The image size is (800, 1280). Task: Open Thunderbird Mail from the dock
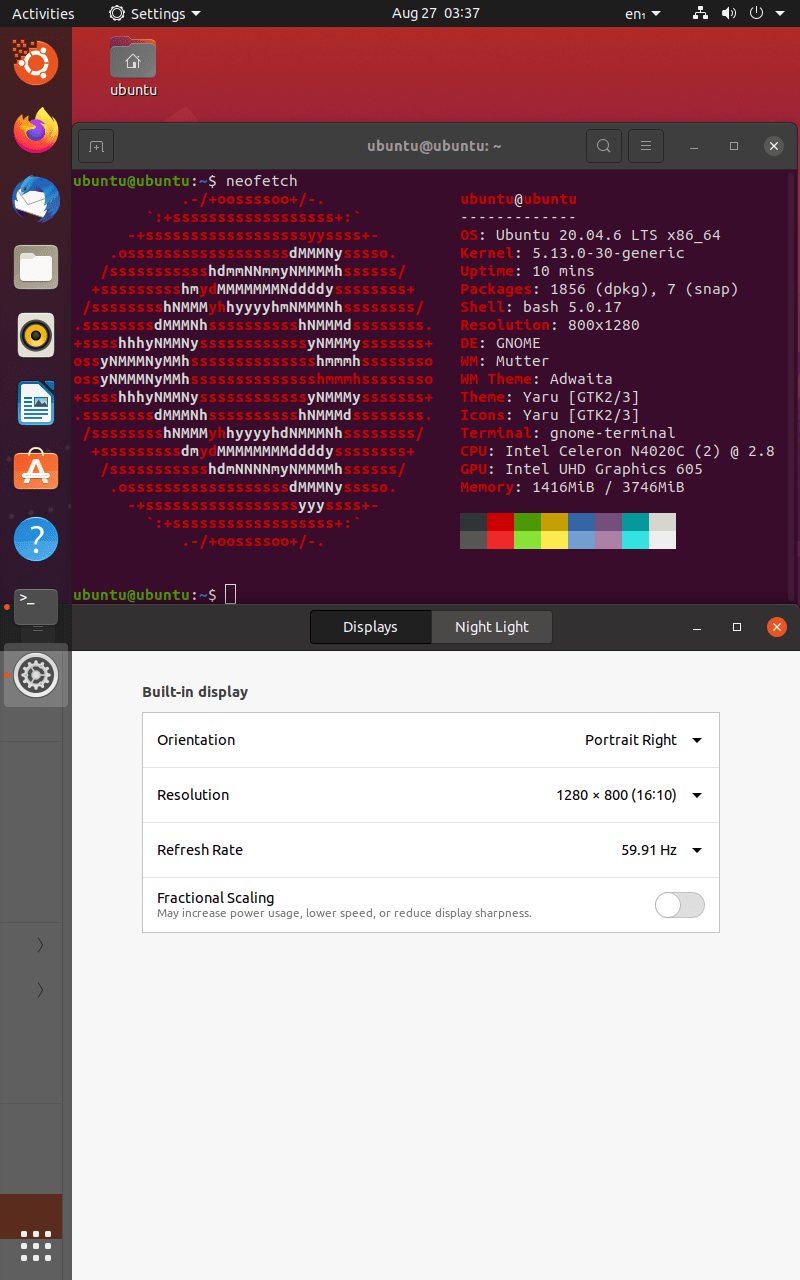[x=35, y=198]
